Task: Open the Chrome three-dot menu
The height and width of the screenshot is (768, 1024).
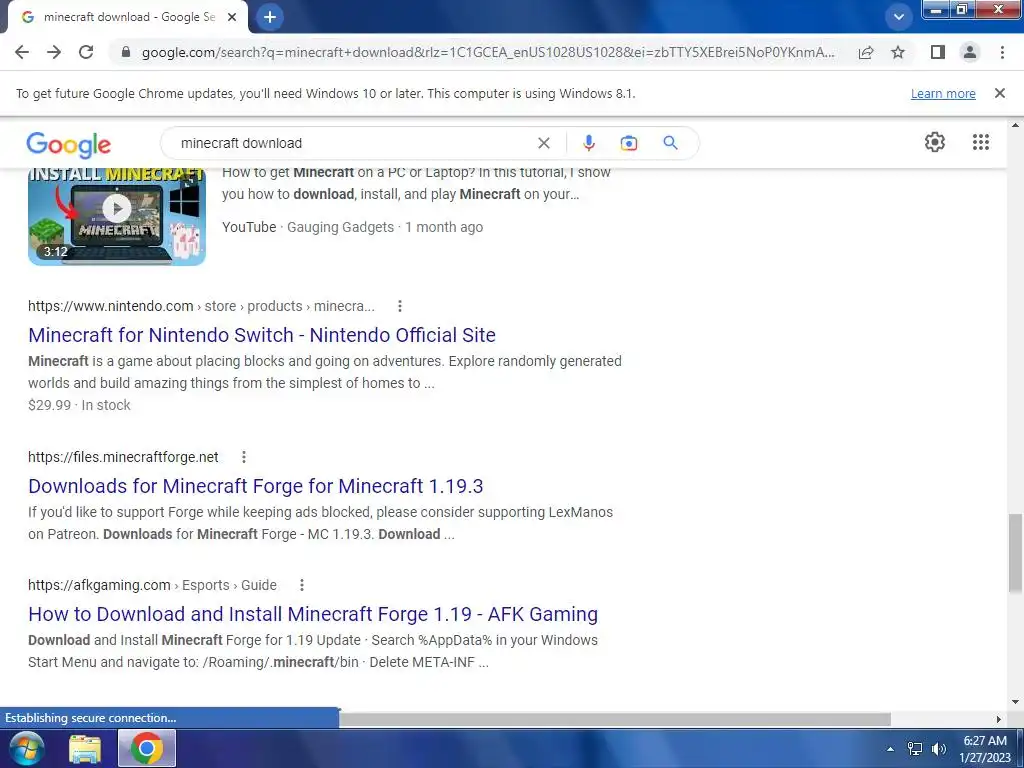Action: [x=1002, y=52]
